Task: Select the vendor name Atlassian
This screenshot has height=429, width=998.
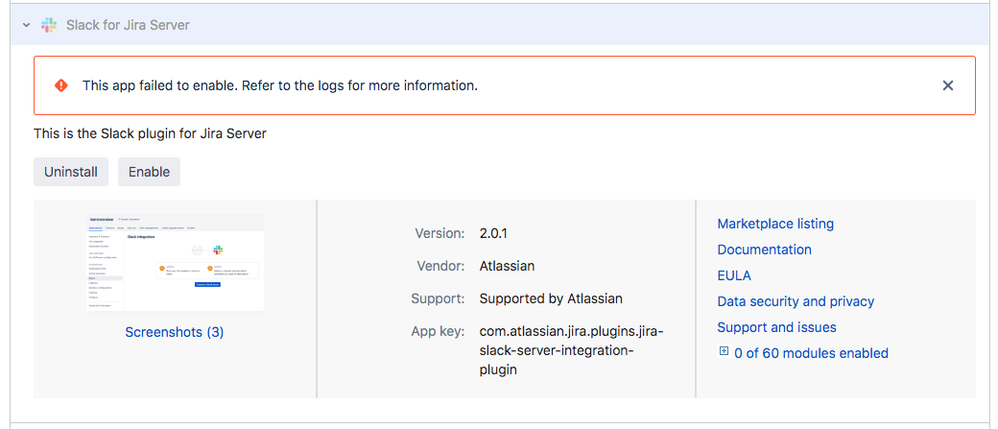Action: pos(507,266)
